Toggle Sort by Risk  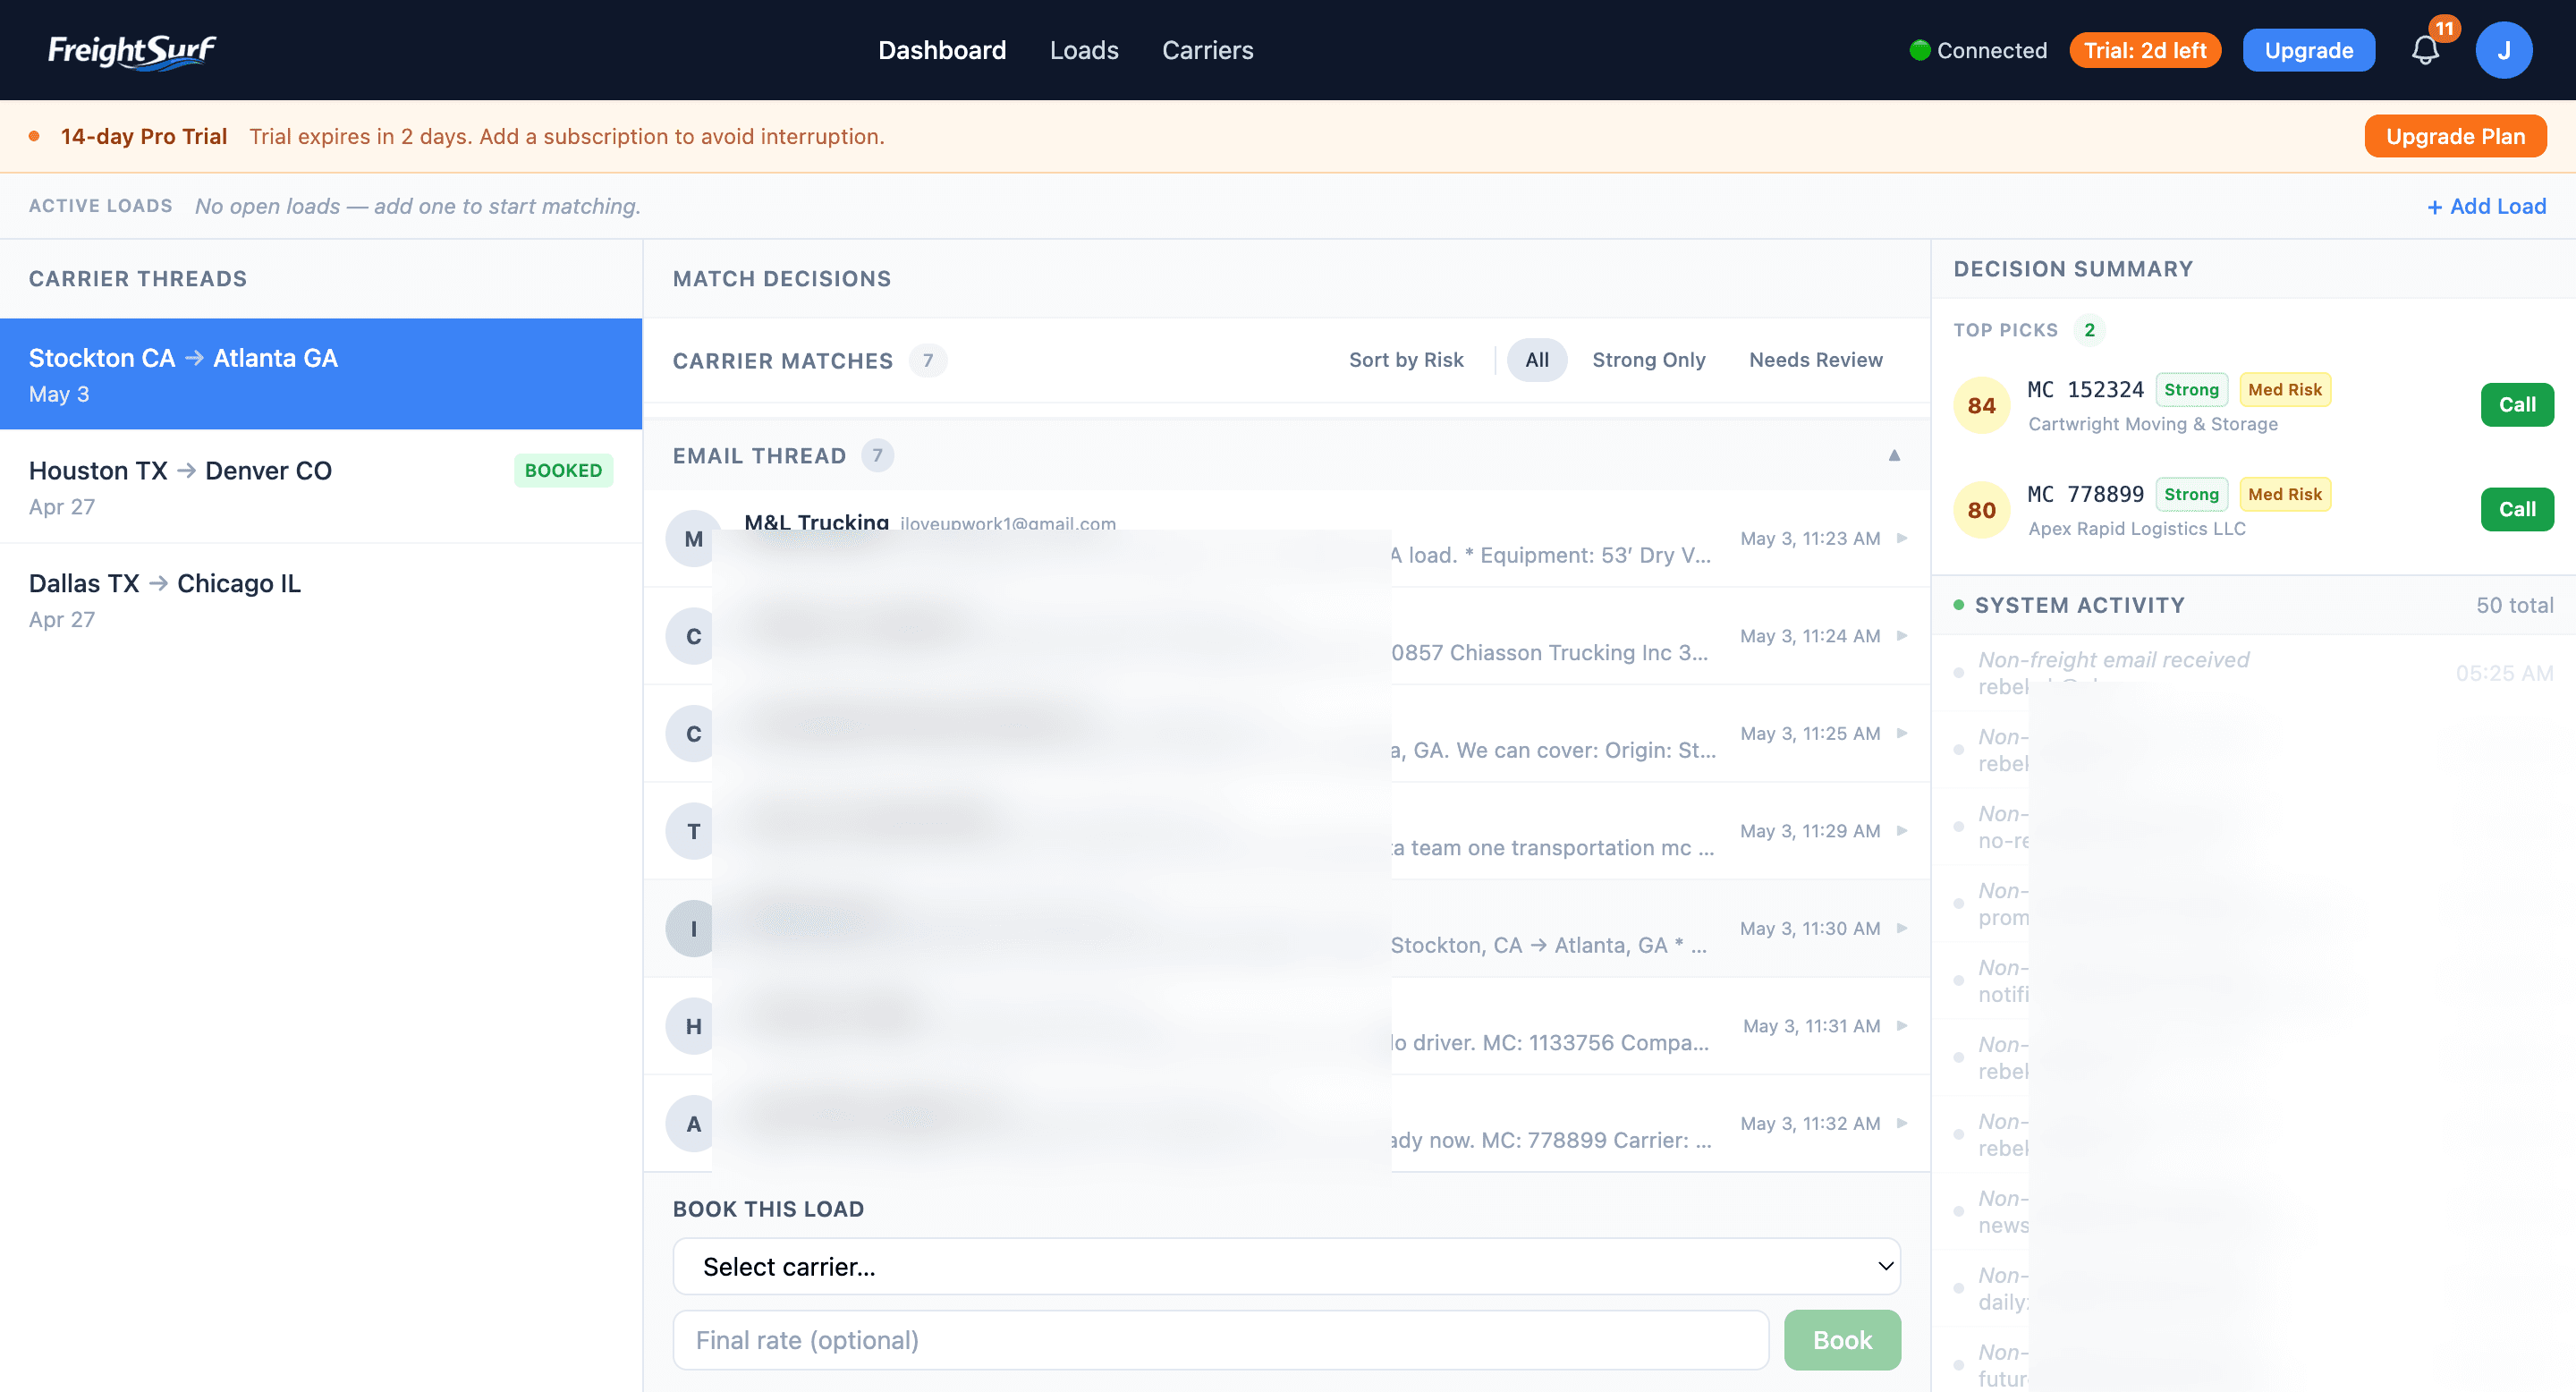coord(1405,360)
